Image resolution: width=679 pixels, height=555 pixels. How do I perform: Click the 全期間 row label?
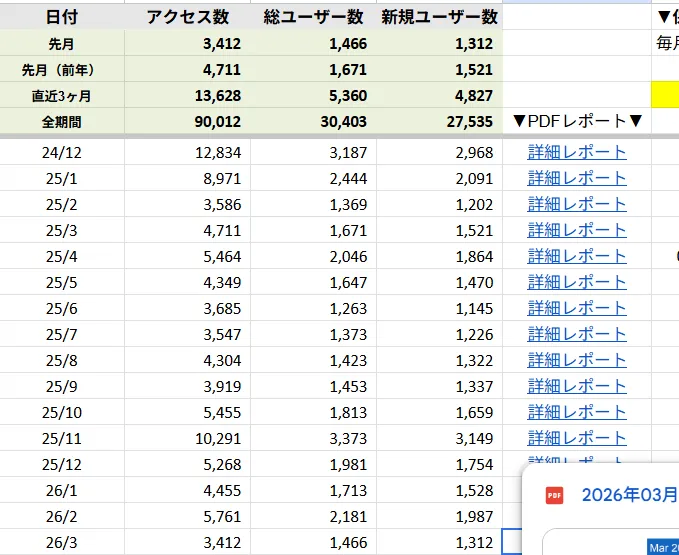tap(62, 121)
